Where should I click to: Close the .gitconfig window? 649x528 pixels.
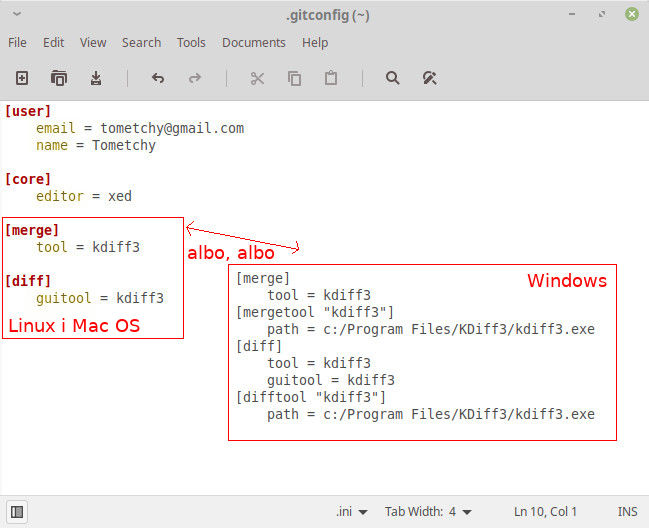(x=632, y=14)
